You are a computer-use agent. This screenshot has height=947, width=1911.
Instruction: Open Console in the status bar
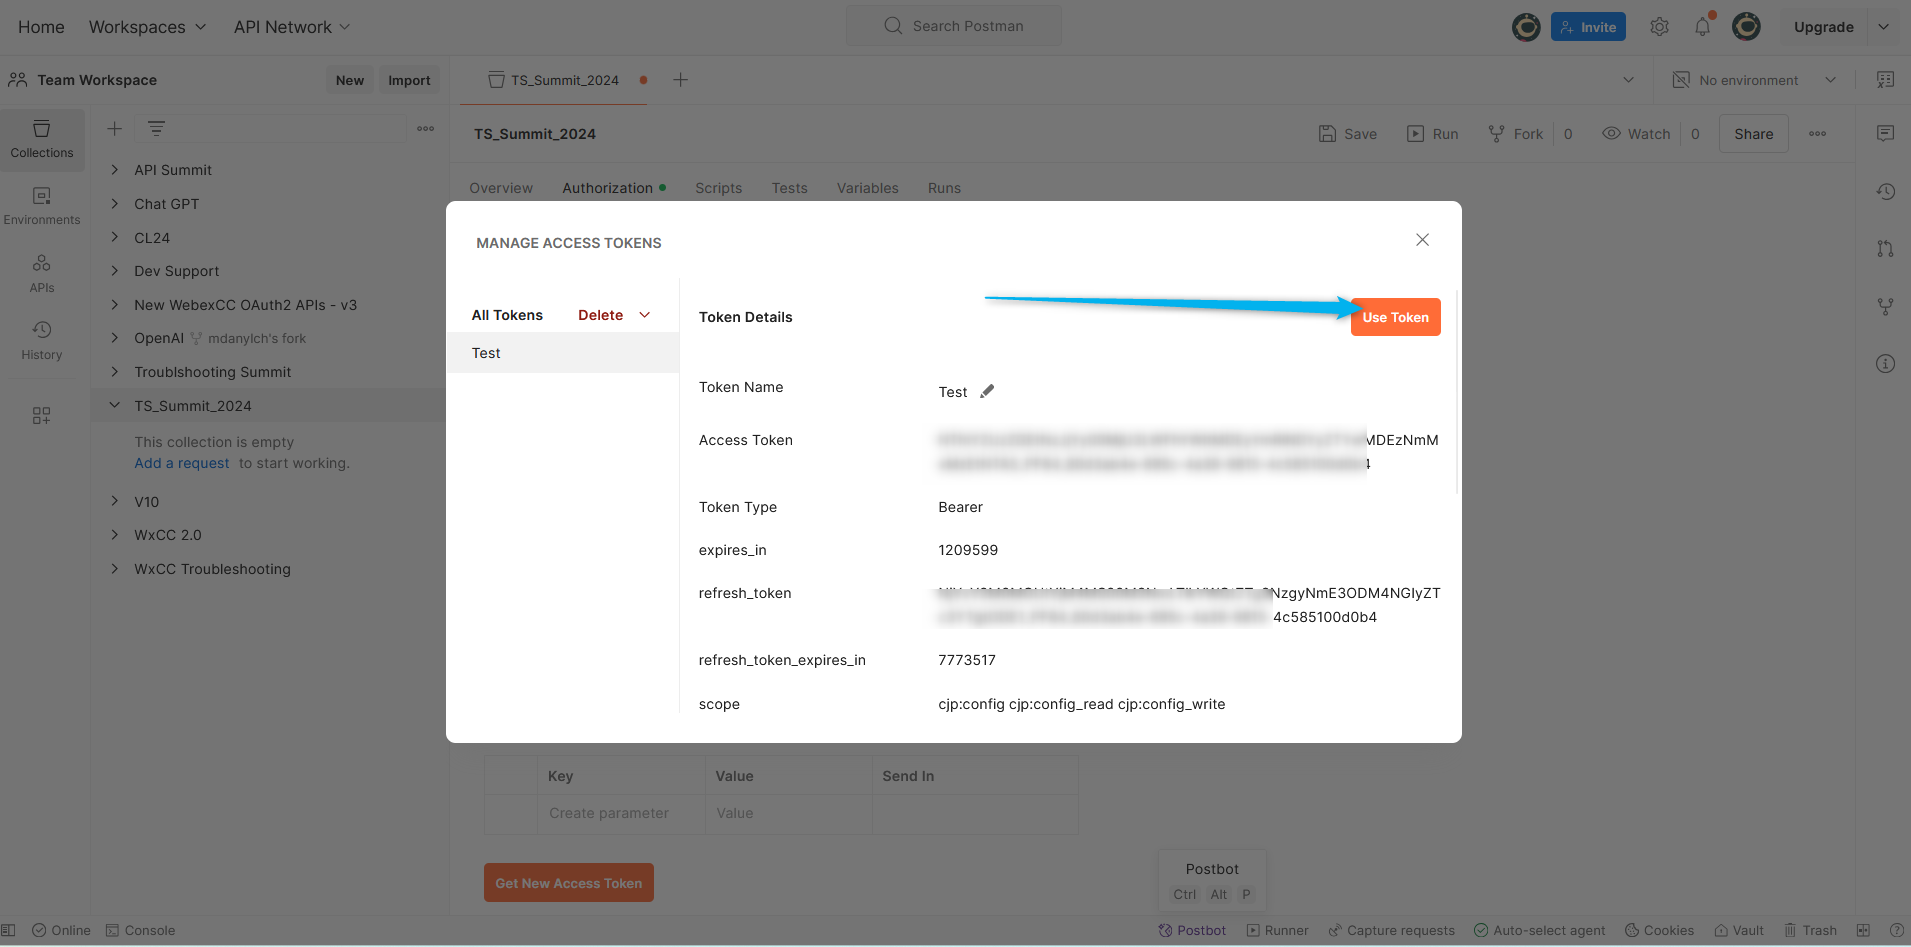pyautogui.click(x=141, y=930)
